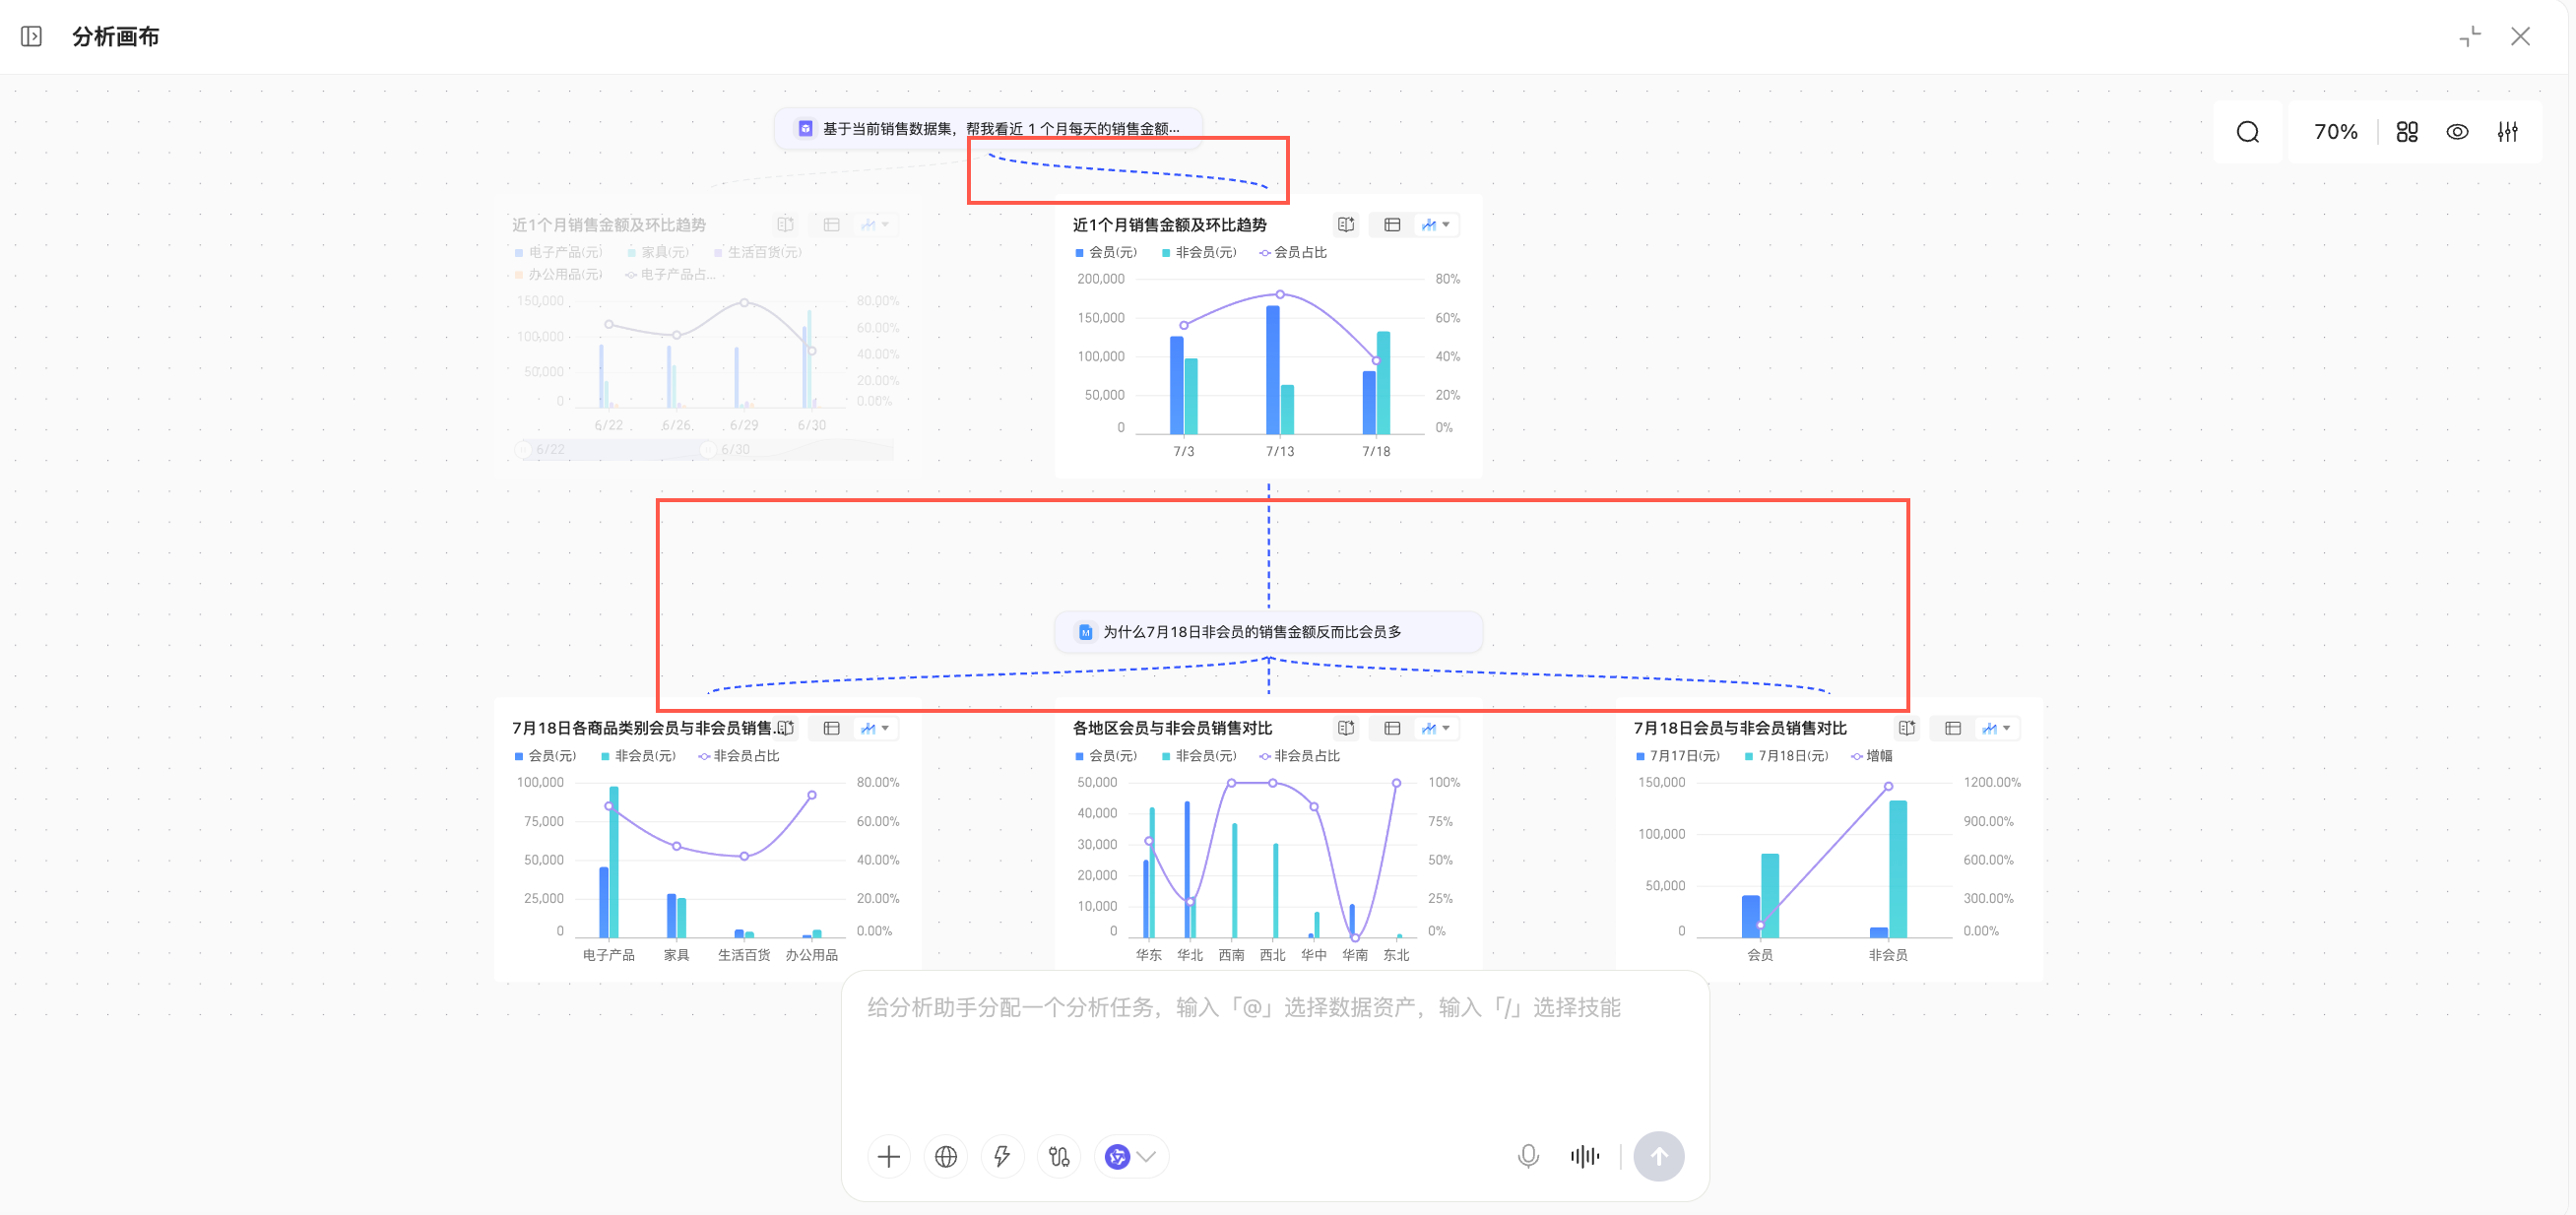The width and height of the screenshot is (2576, 1215).
Task: Toggle the 7月17日(元) legend item
Action: (x=1677, y=756)
